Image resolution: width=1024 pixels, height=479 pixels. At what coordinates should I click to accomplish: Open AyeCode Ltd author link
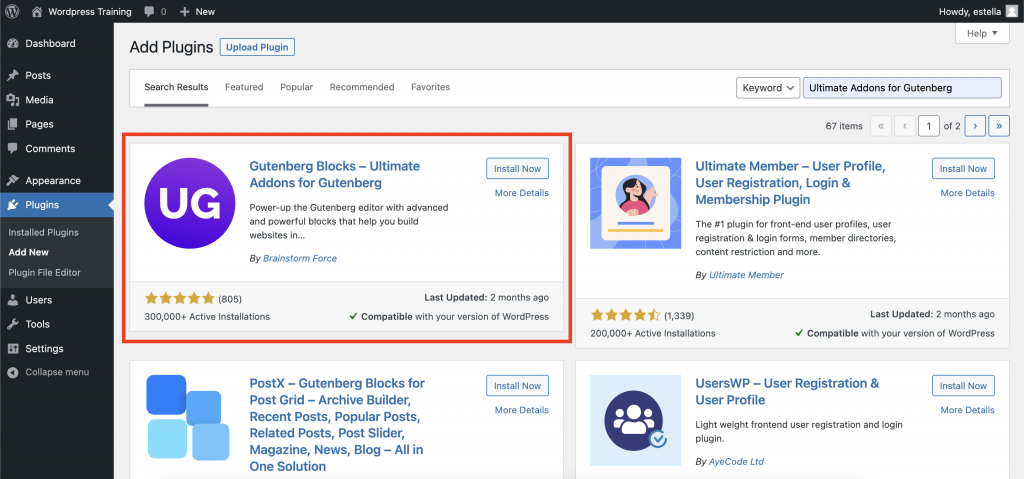pyautogui.click(x=737, y=461)
